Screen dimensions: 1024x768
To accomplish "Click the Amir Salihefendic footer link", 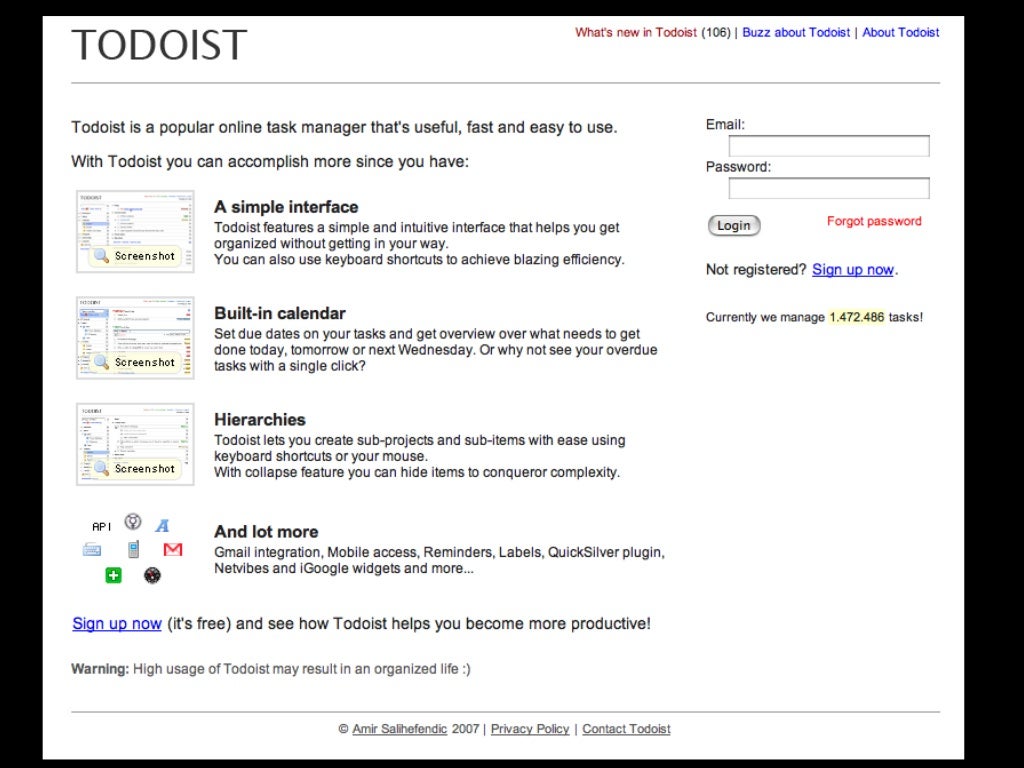I will 400,729.
